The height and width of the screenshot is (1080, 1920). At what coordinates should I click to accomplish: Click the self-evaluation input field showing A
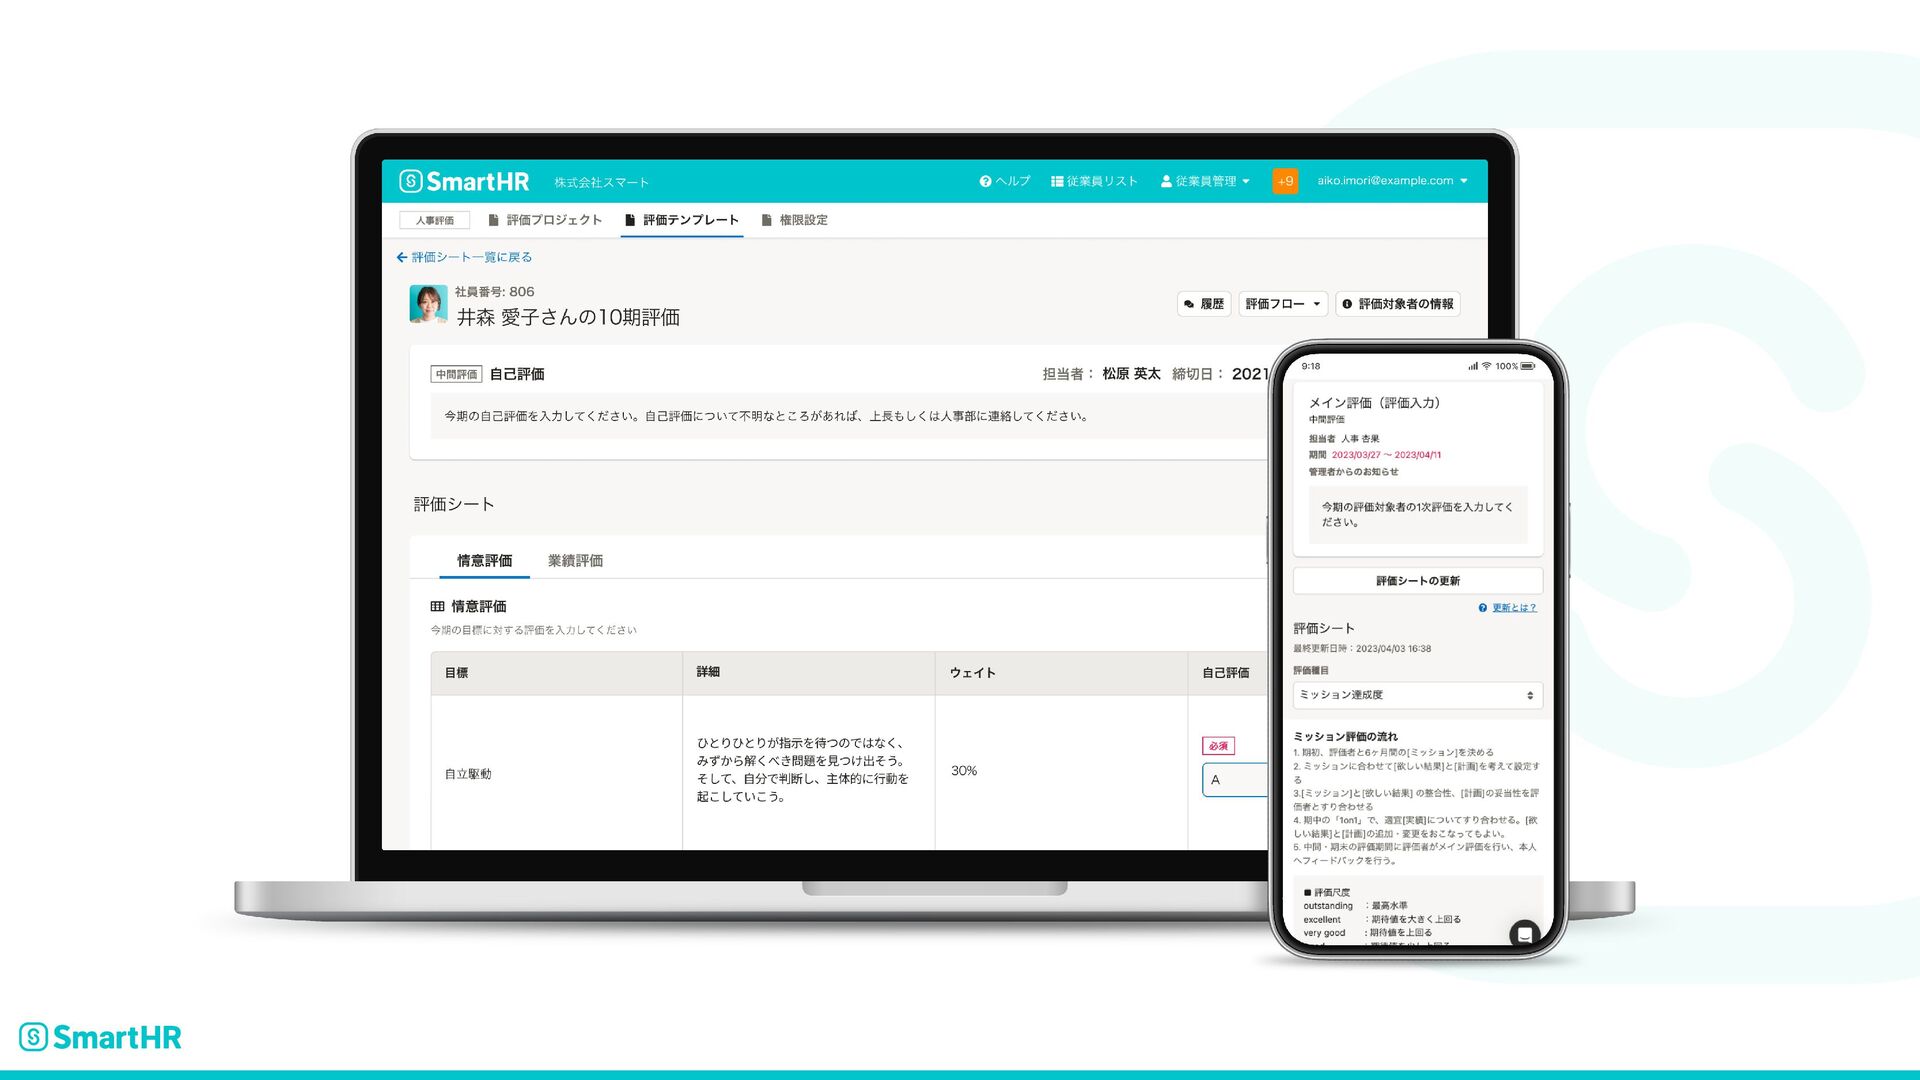(1235, 780)
